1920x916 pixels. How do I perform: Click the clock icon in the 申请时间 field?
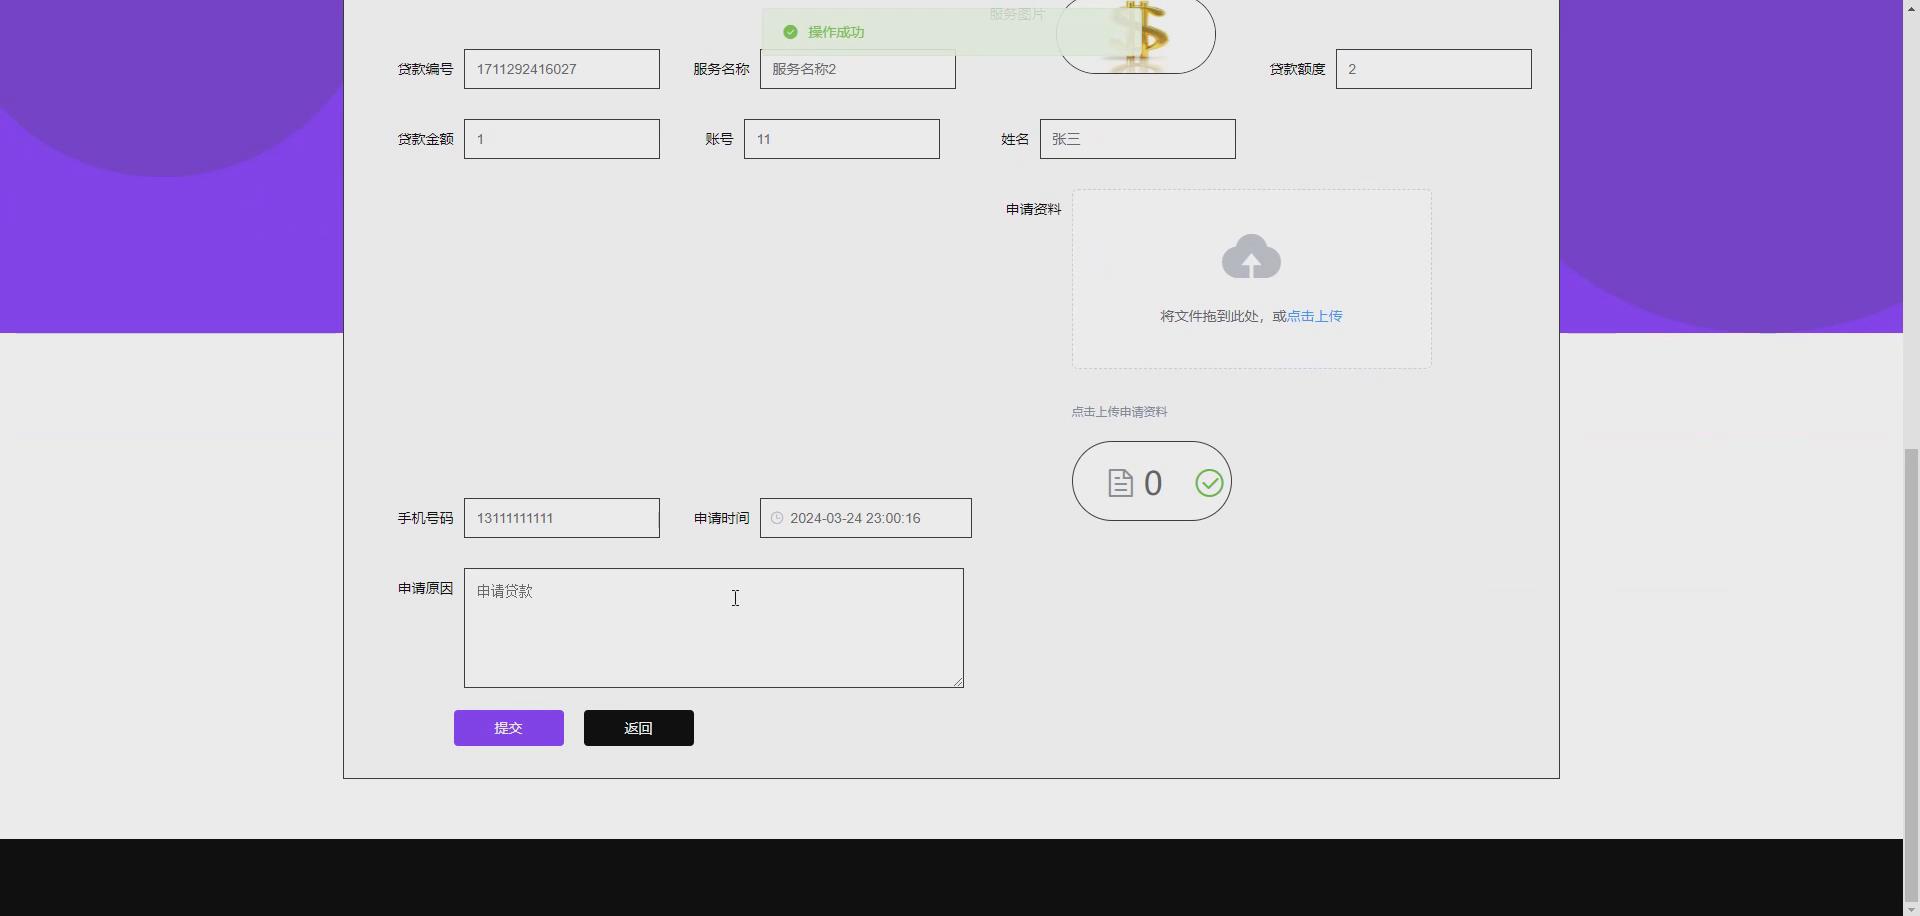click(777, 517)
